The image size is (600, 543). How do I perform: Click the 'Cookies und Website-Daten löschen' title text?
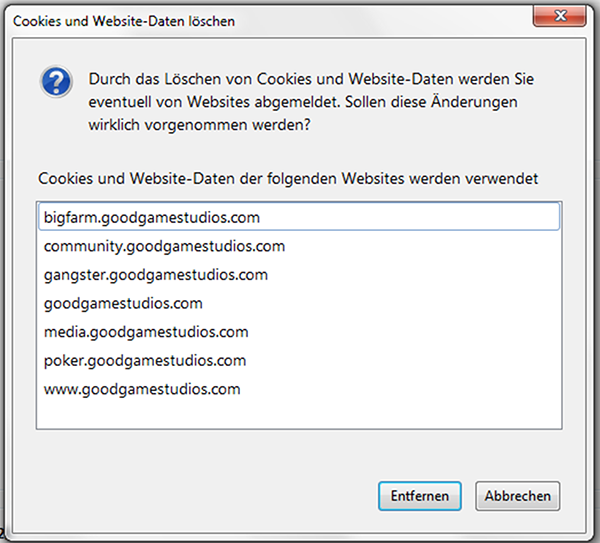(124, 21)
